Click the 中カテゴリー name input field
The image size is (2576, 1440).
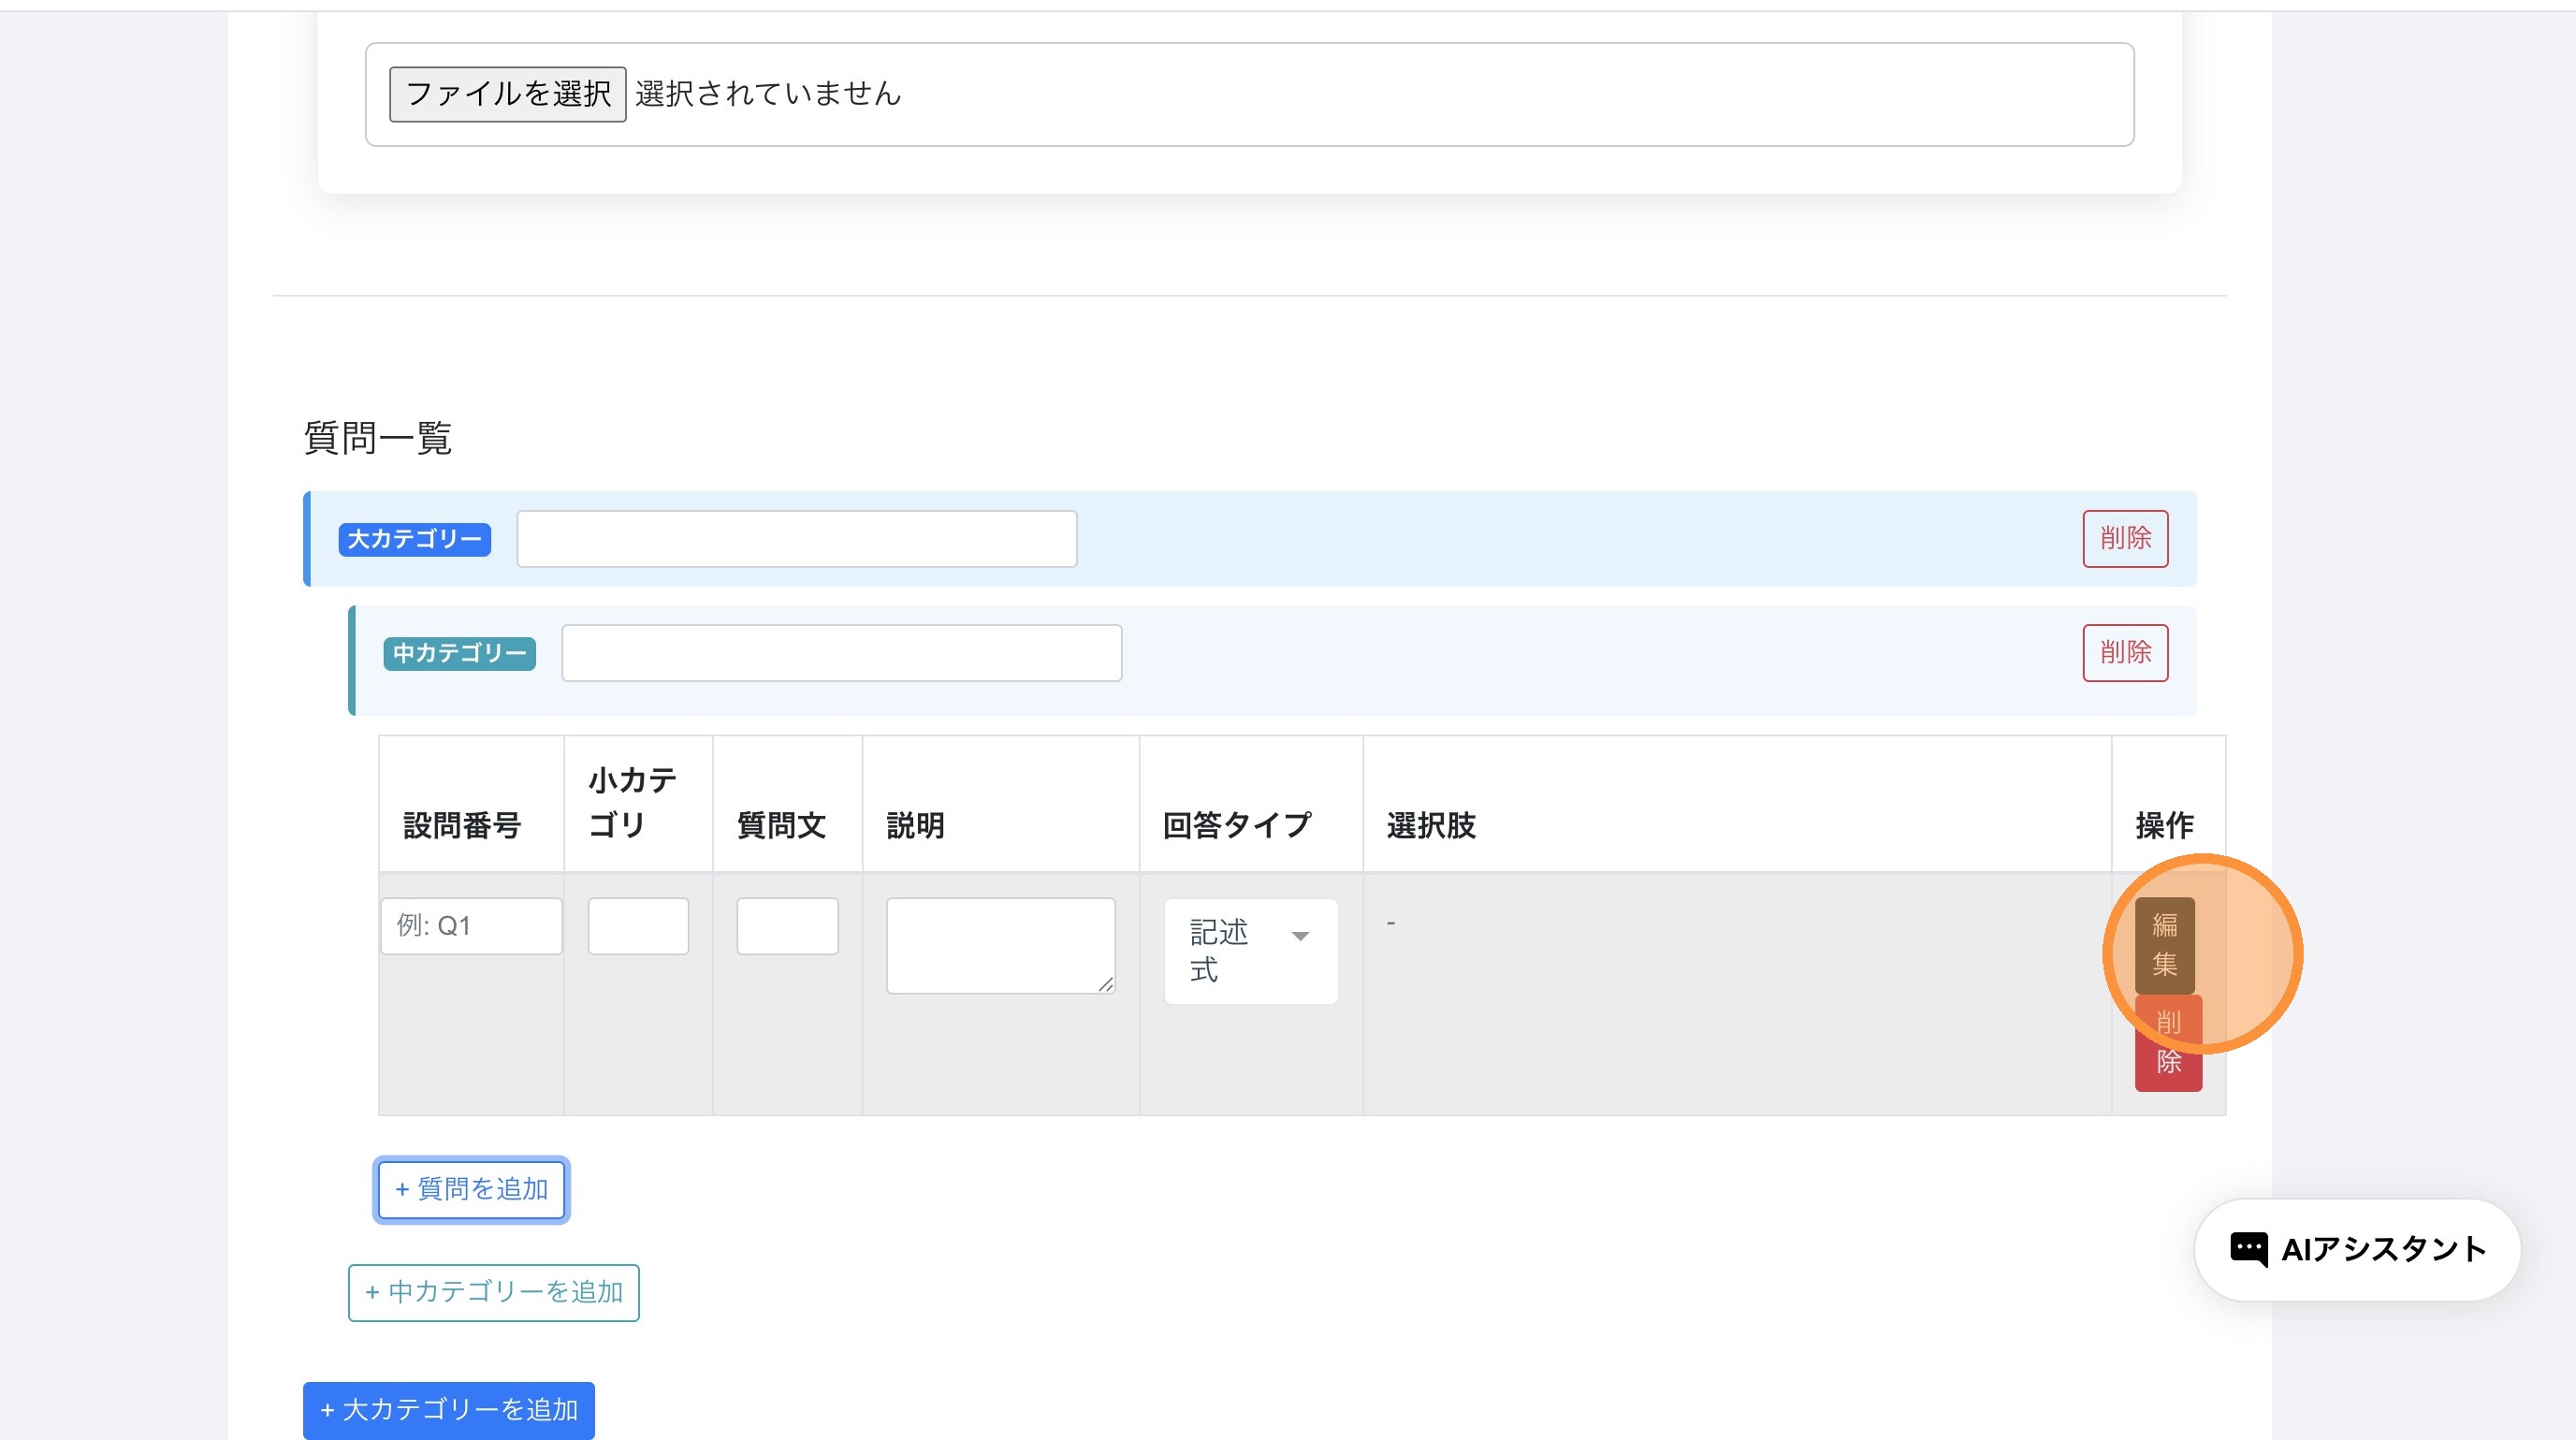point(841,653)
